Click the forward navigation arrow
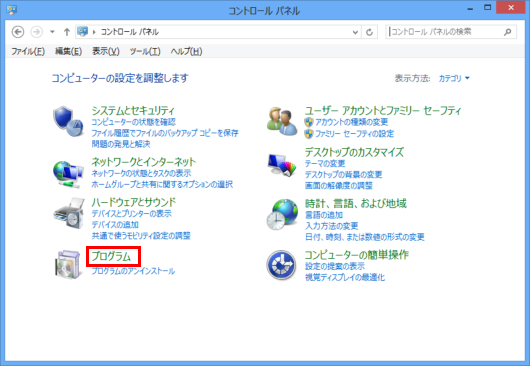The image size is (530, 366). point(37,32)
